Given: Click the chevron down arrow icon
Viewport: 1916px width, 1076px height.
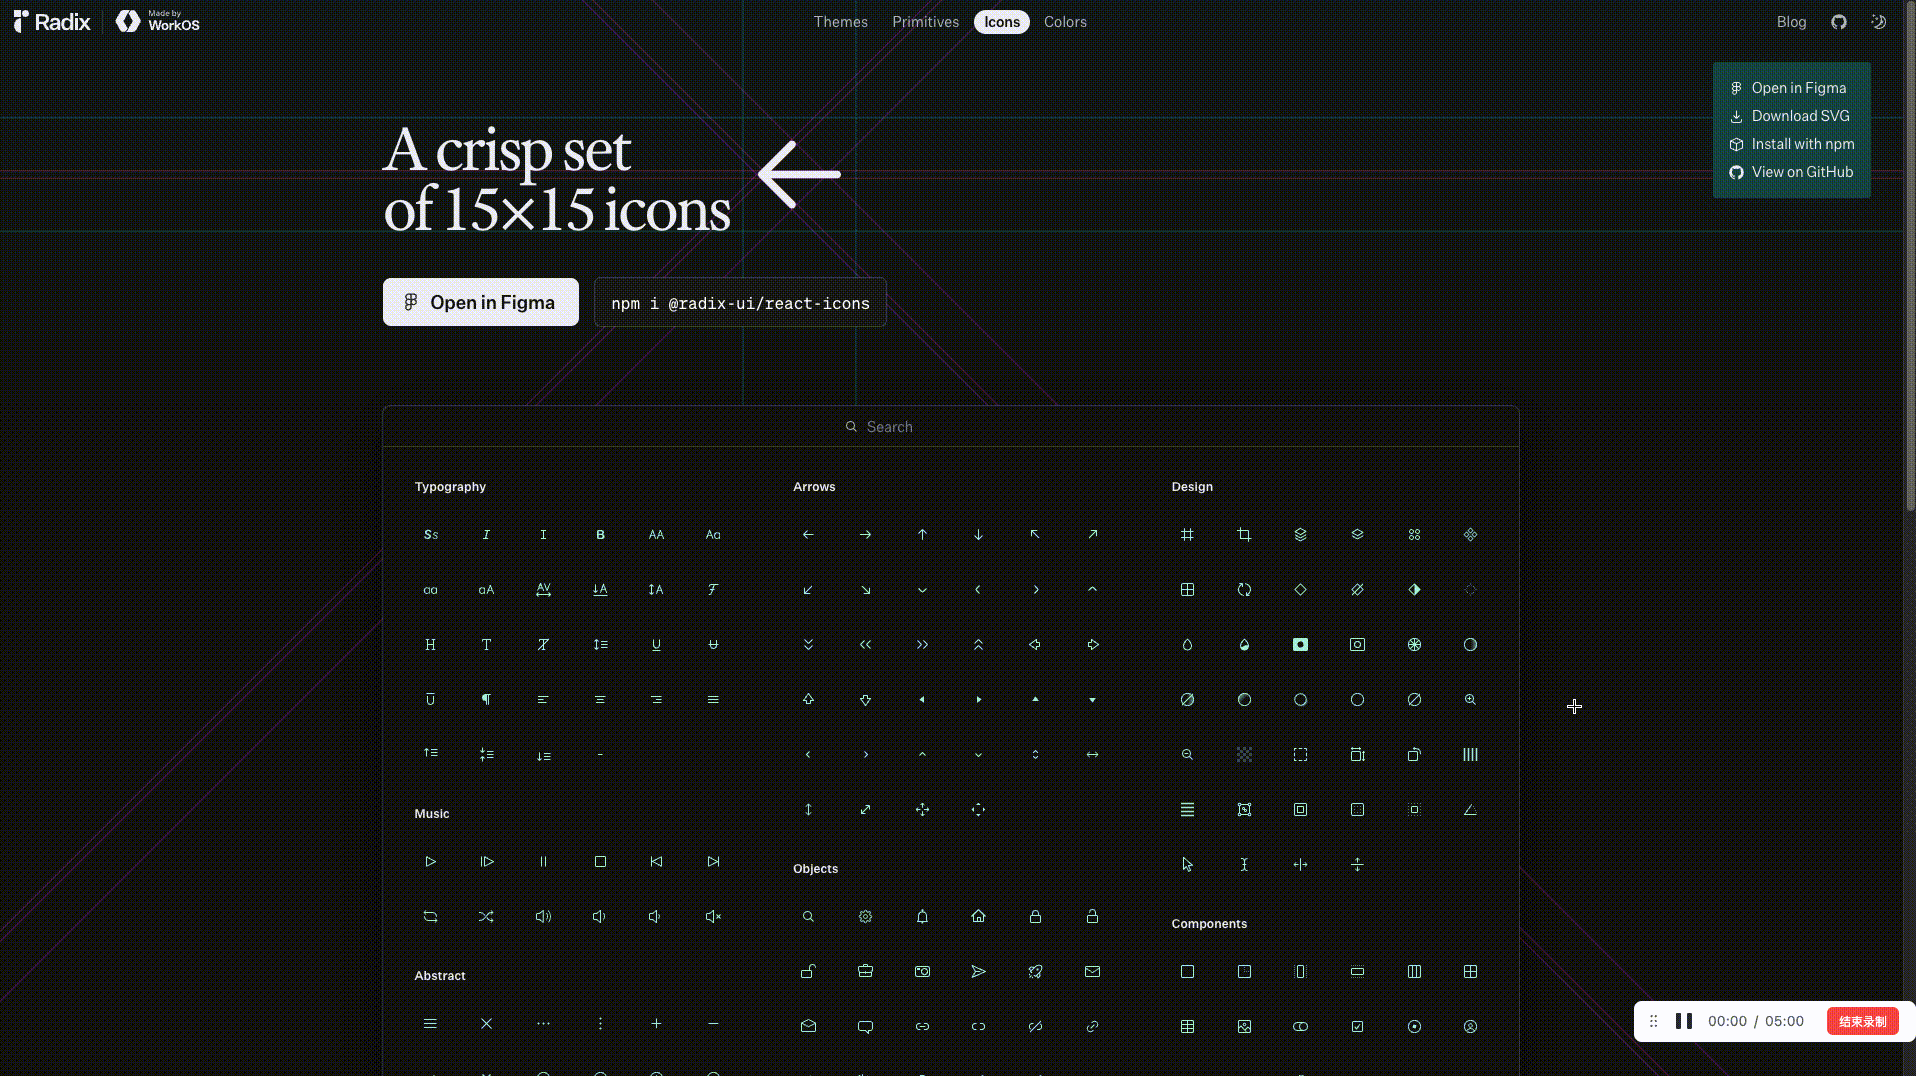Looking at the screenshot, I should [922, 590].
